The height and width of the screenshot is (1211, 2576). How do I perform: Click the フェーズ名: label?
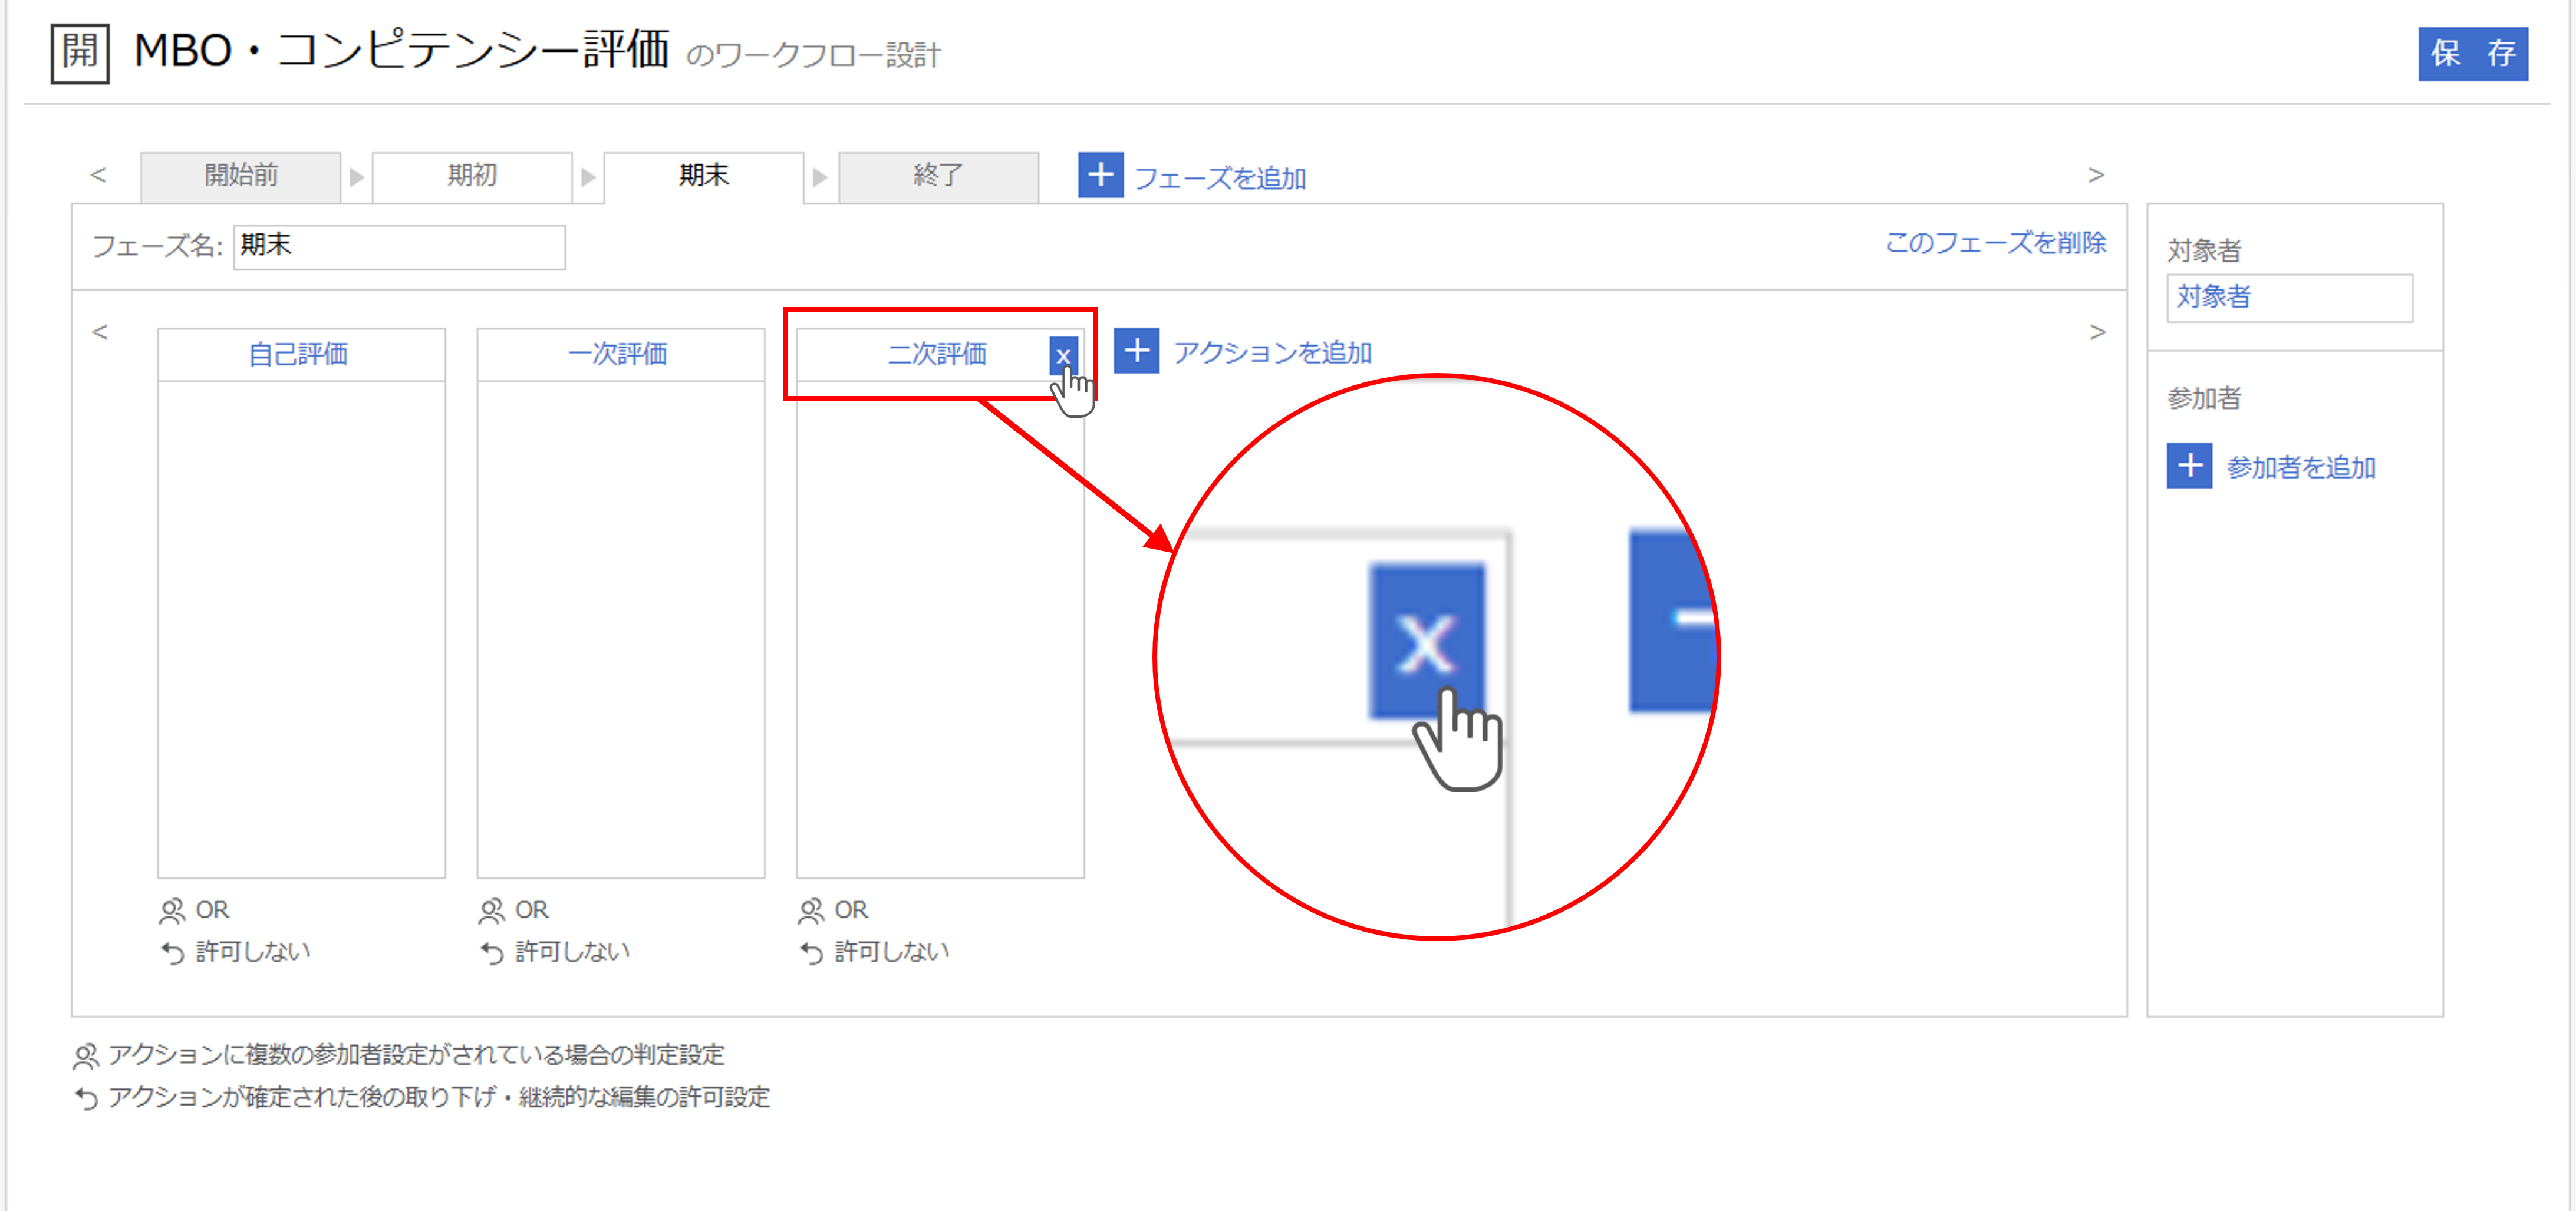157,246
